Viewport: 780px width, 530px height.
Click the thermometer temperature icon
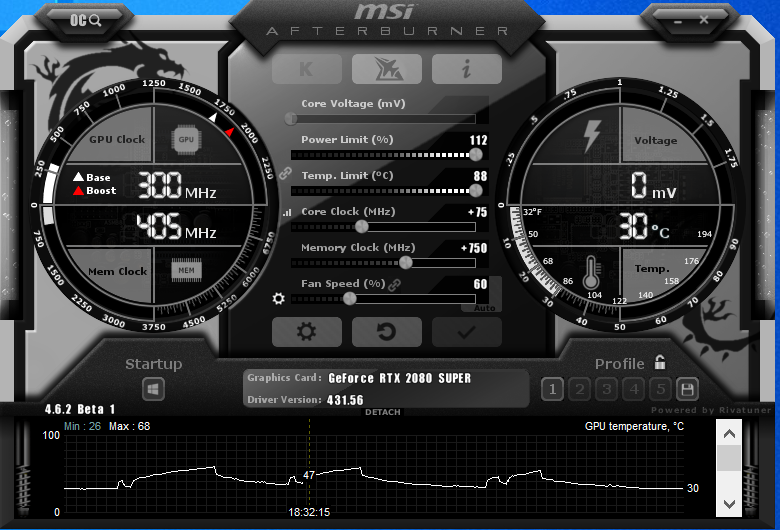[591, 273]
